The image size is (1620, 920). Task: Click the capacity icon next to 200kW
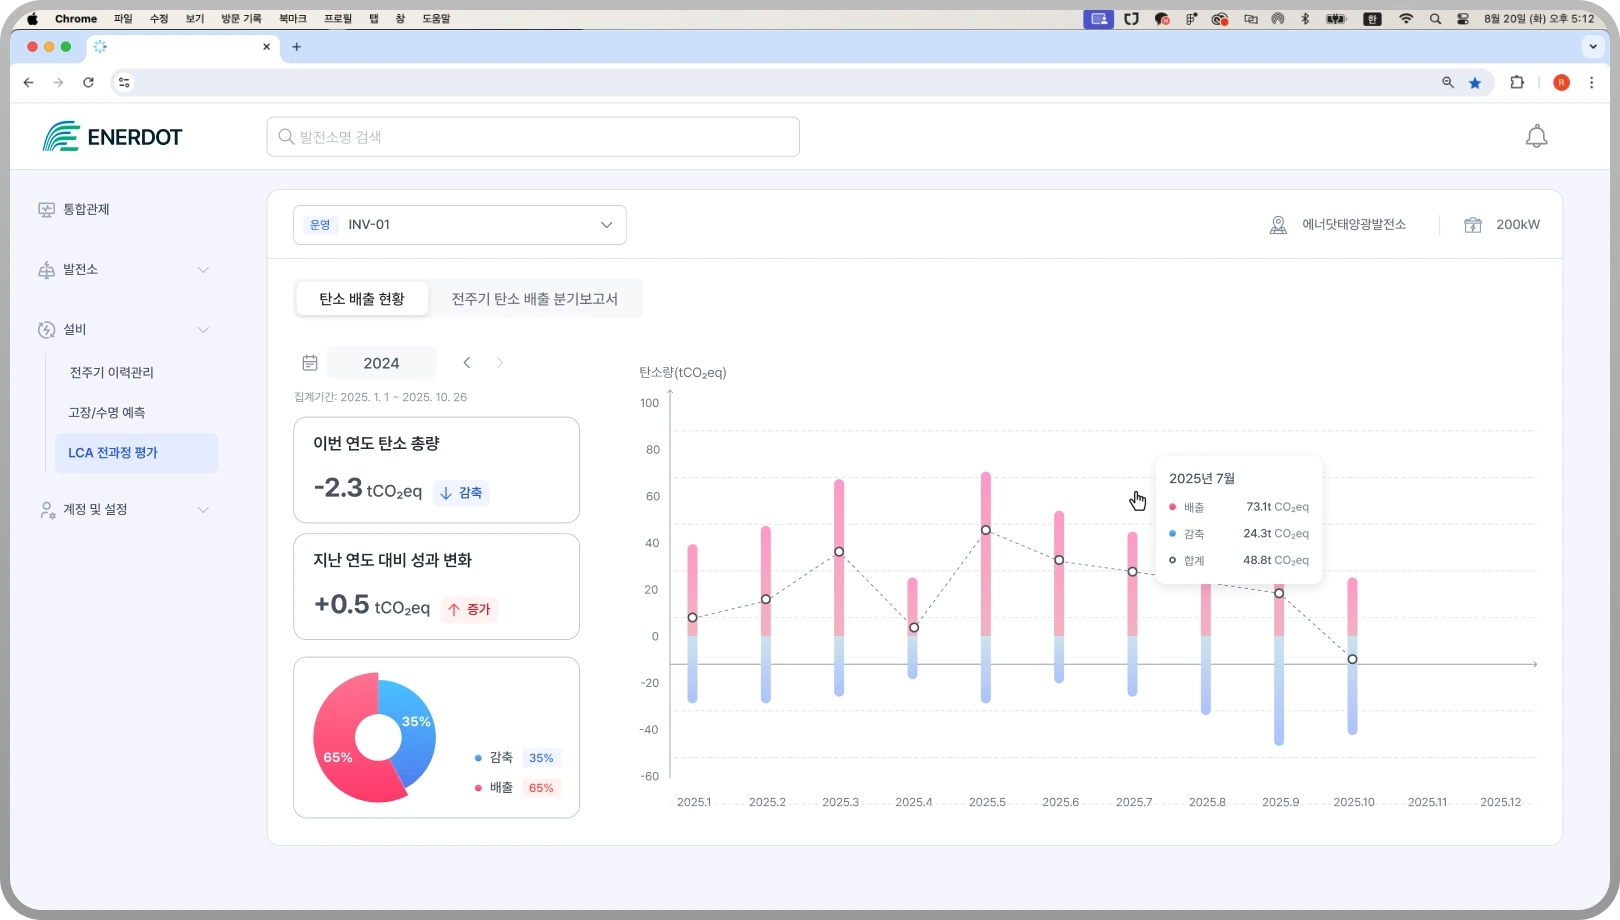pyautogui.click(x=1473, y=225)
